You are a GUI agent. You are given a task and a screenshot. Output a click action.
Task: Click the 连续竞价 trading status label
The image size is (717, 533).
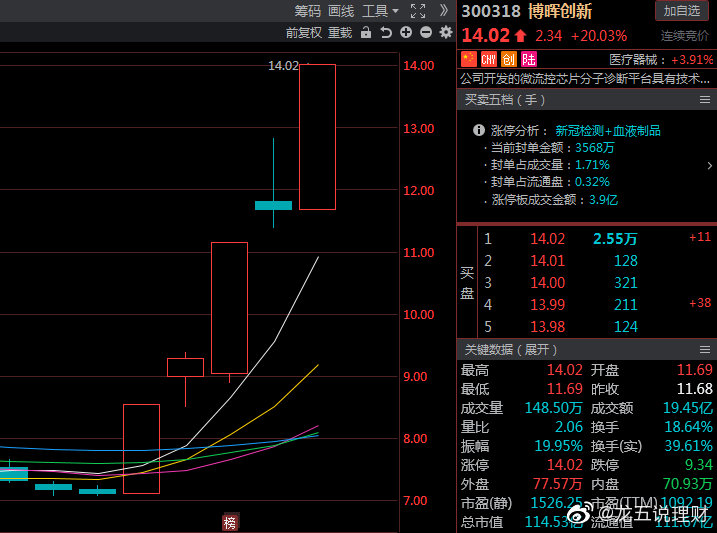point(685,35)
